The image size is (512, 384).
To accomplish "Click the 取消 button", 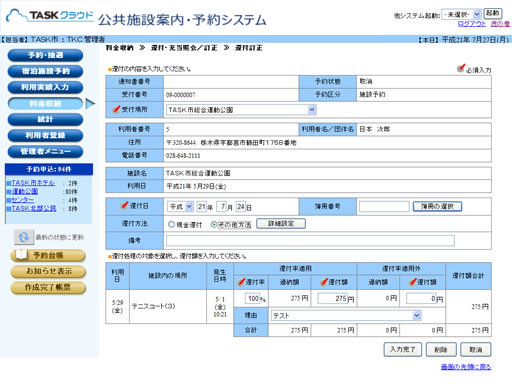I will (x=476, y=349).
